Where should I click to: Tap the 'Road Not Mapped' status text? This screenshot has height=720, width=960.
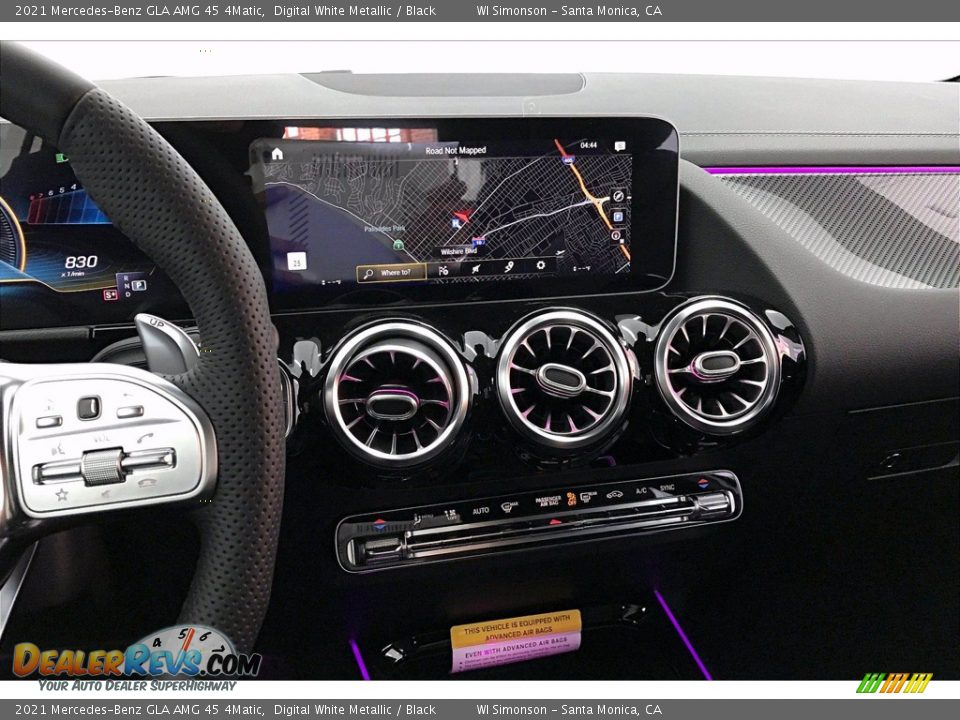(456, 150)
